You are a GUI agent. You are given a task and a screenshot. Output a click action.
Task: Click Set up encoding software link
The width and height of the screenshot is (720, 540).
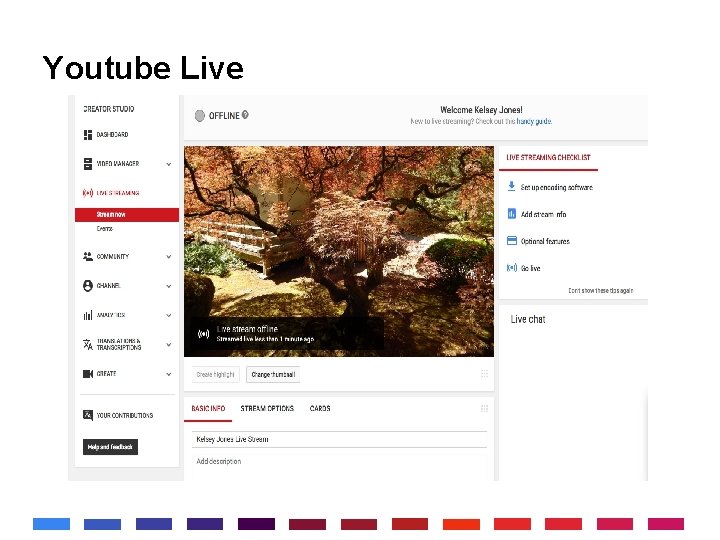pos(557,187)
